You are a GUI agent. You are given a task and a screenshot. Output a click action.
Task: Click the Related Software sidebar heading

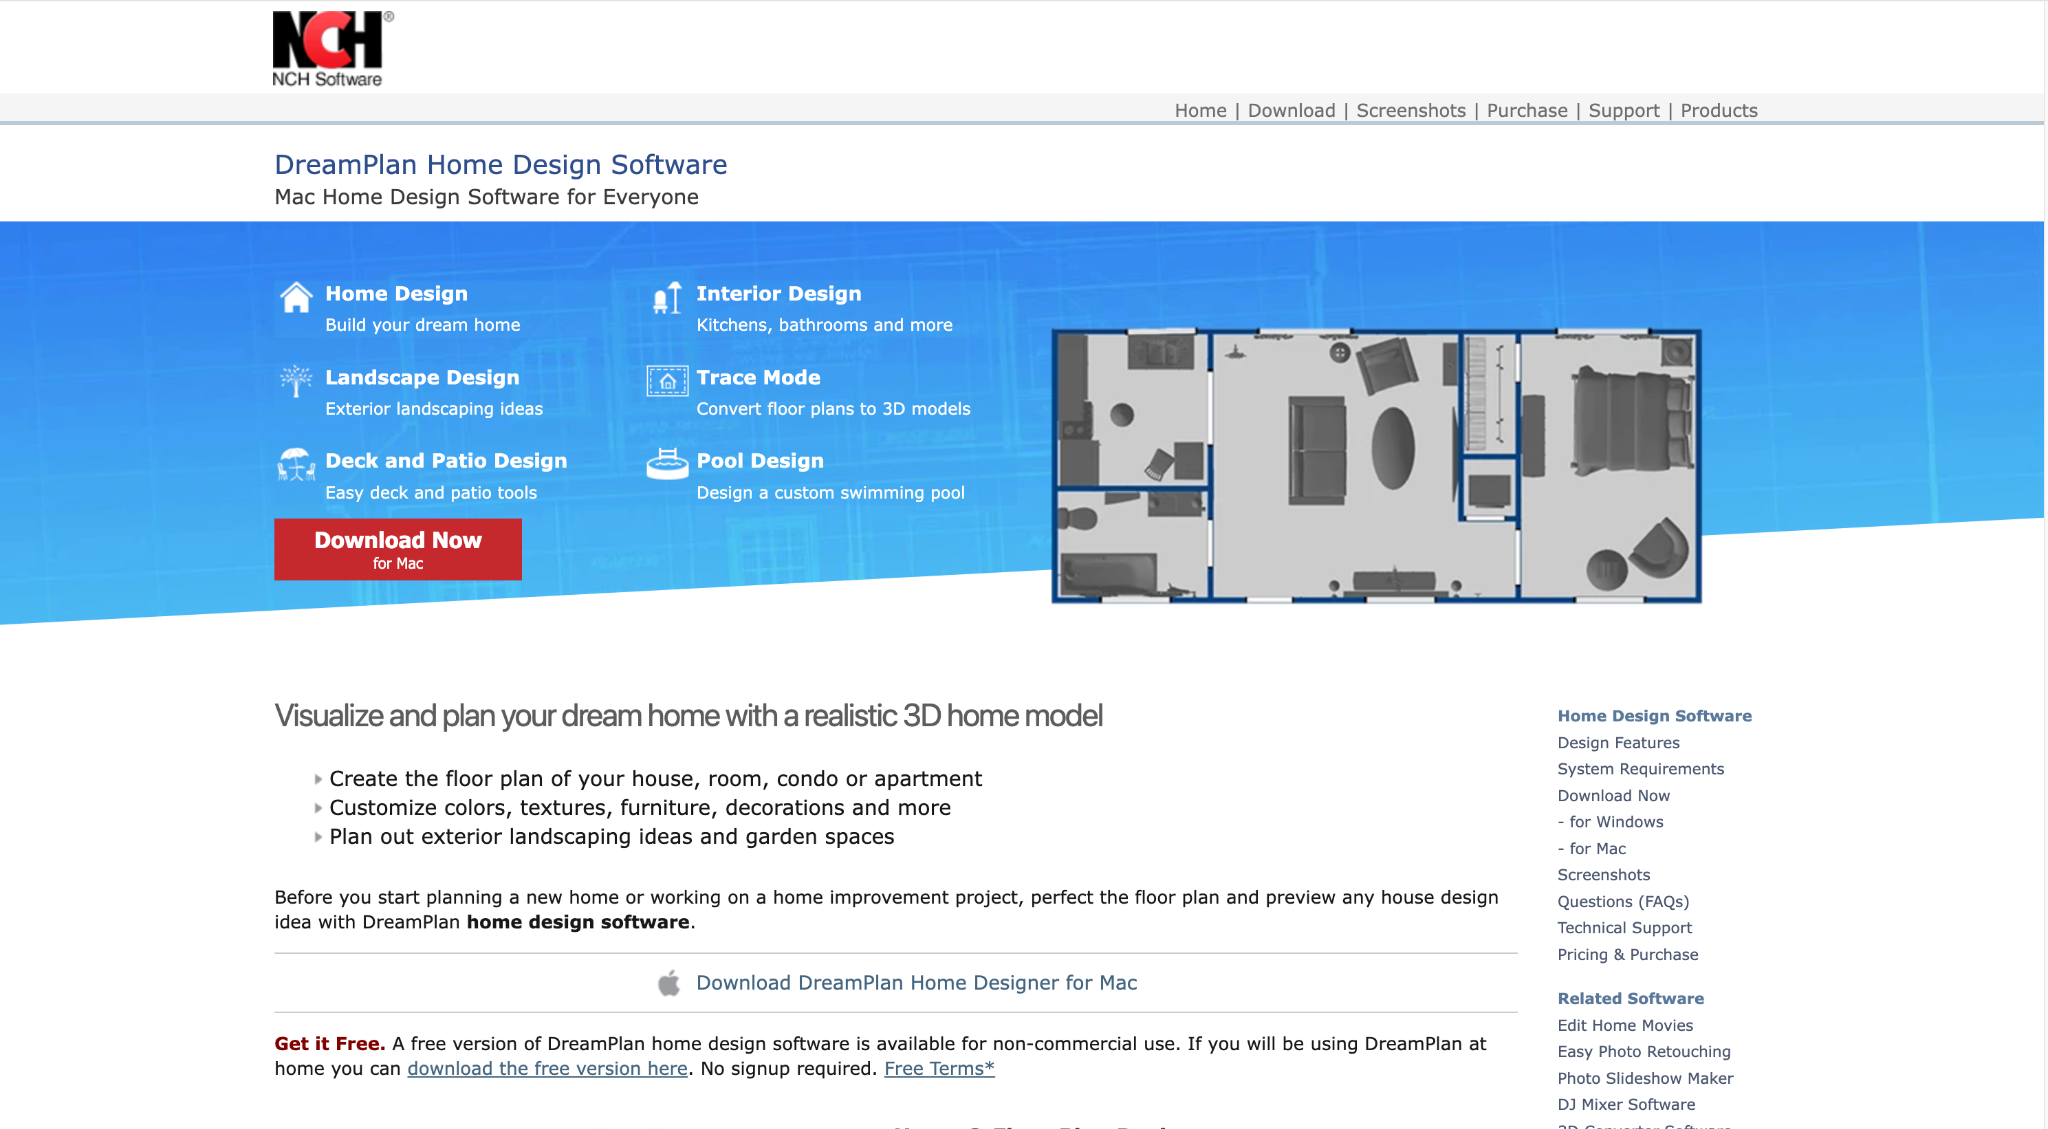point(1630,999)
